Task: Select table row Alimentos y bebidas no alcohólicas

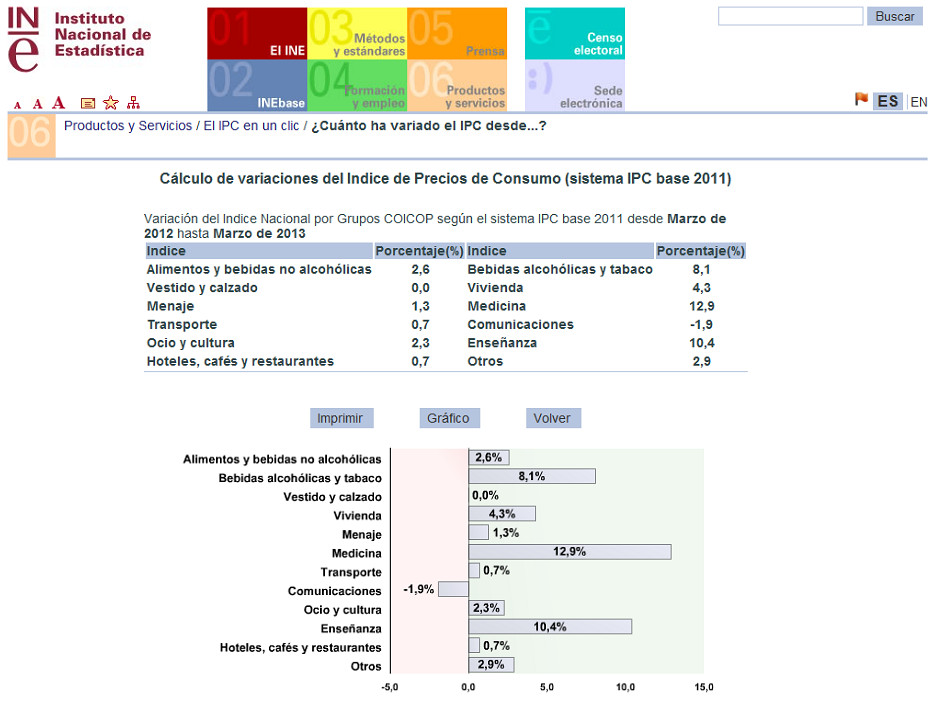Action: (x=259, y=270)
